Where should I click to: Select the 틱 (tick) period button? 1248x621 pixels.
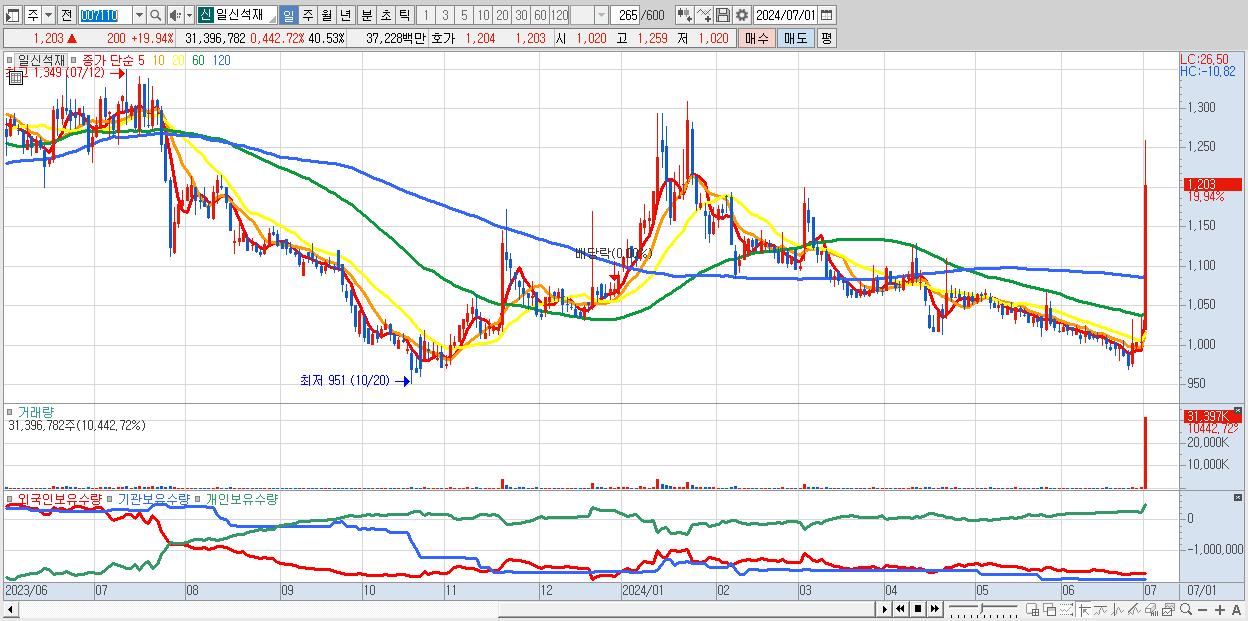[x=404, y=15]
